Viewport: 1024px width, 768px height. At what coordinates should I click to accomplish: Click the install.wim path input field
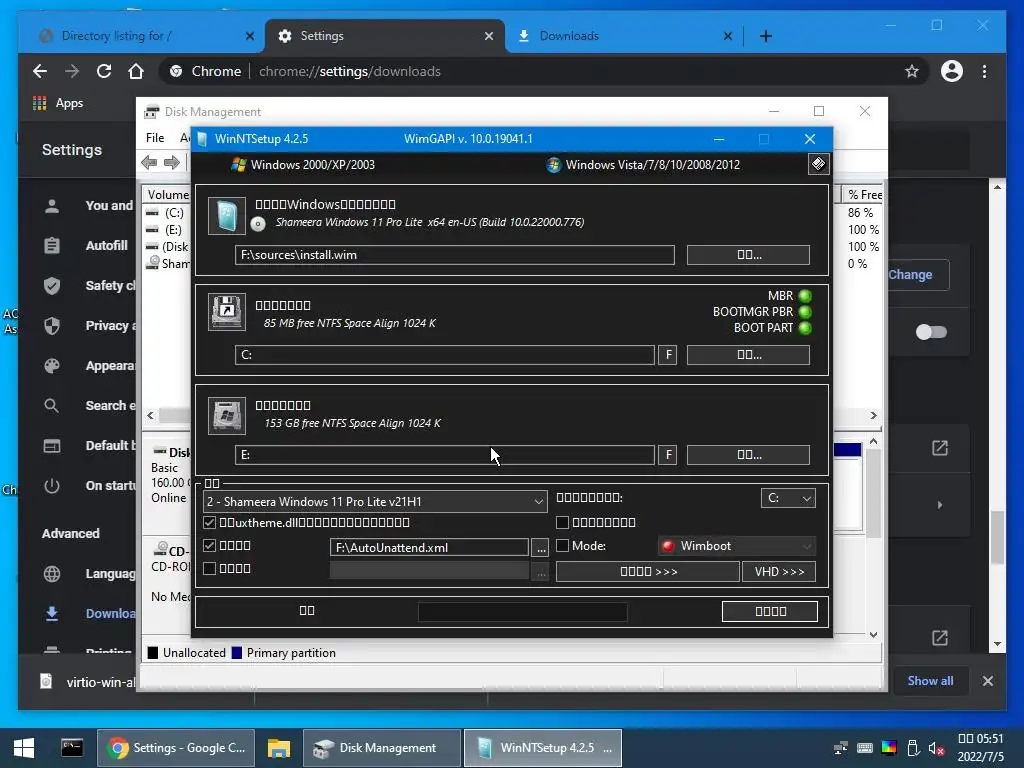pyautogui.click(x=455, y=255)
